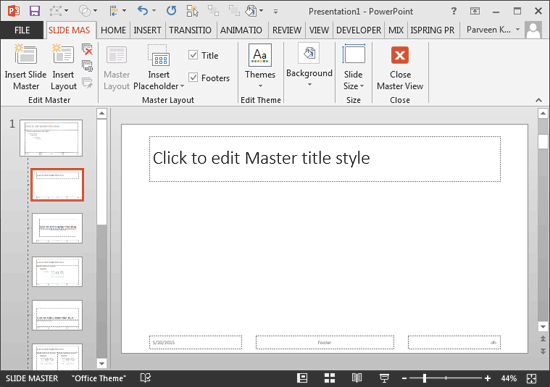The height and width of the screenshot is (387, 550).
Task: Click the Save icon in Quick Access Toolbar
Action: [x=34, y=11]
